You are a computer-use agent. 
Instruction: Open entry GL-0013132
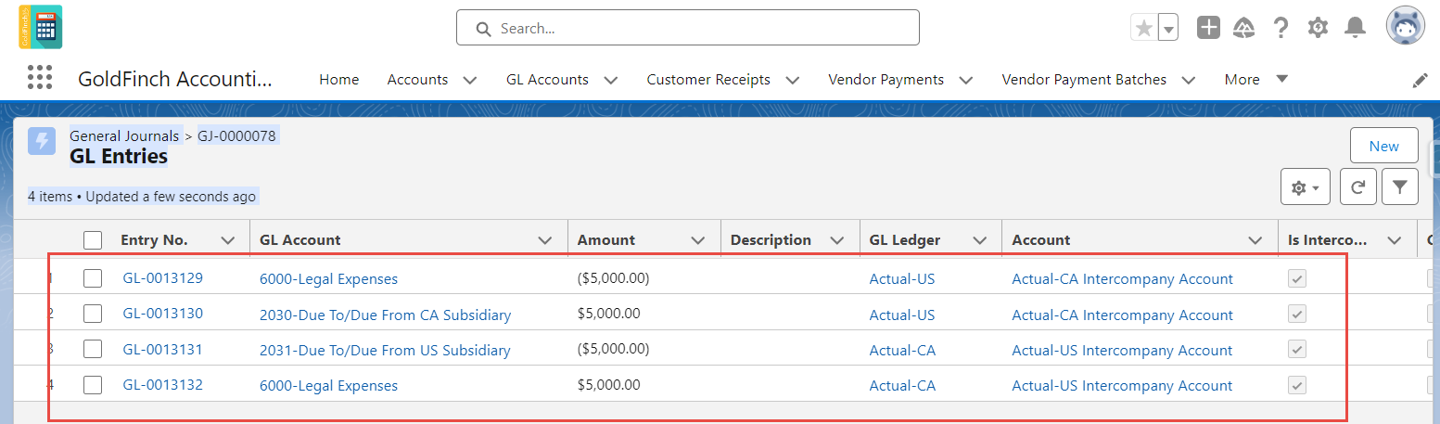tap(163, 385)
